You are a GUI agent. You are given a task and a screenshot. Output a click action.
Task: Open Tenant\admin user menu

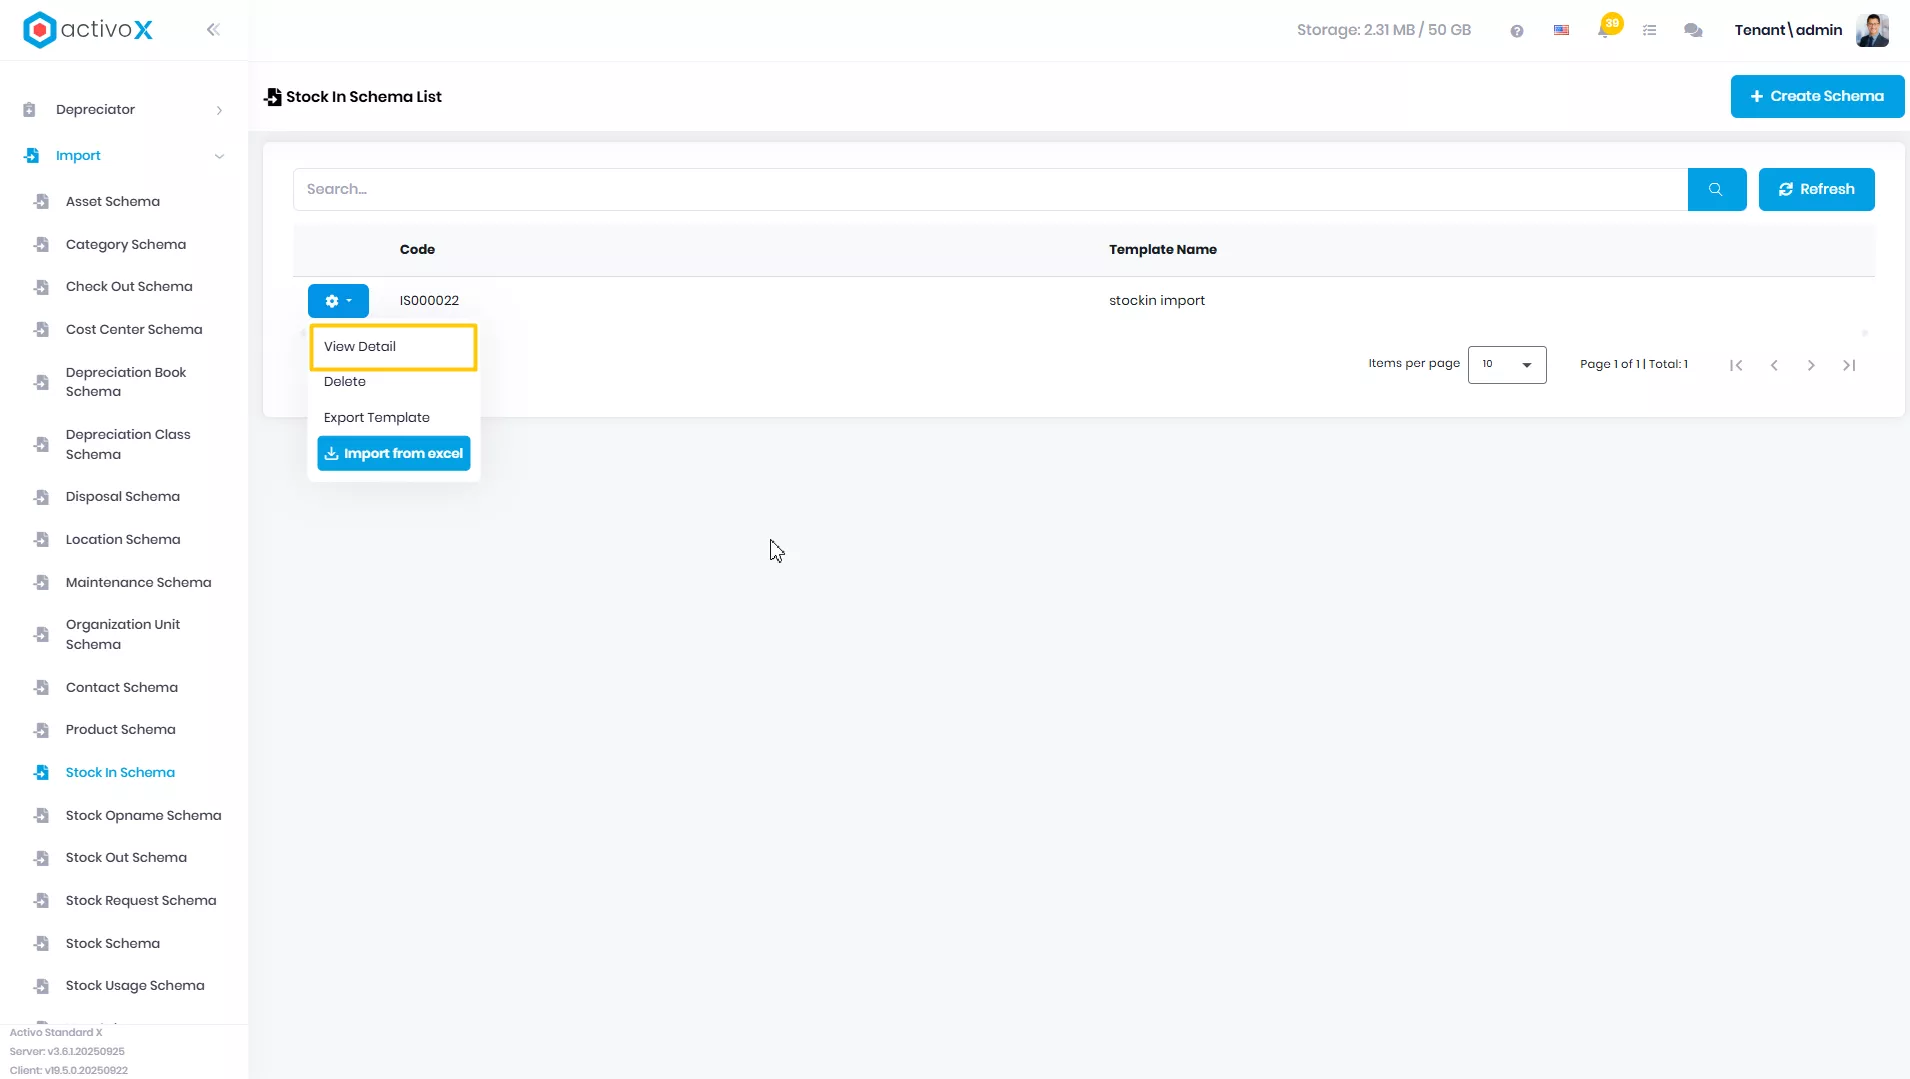pyautogui.click(x=1788, y=30)
